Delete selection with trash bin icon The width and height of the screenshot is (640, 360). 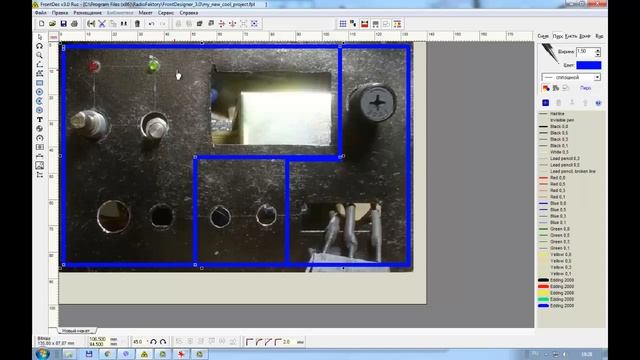138,24
